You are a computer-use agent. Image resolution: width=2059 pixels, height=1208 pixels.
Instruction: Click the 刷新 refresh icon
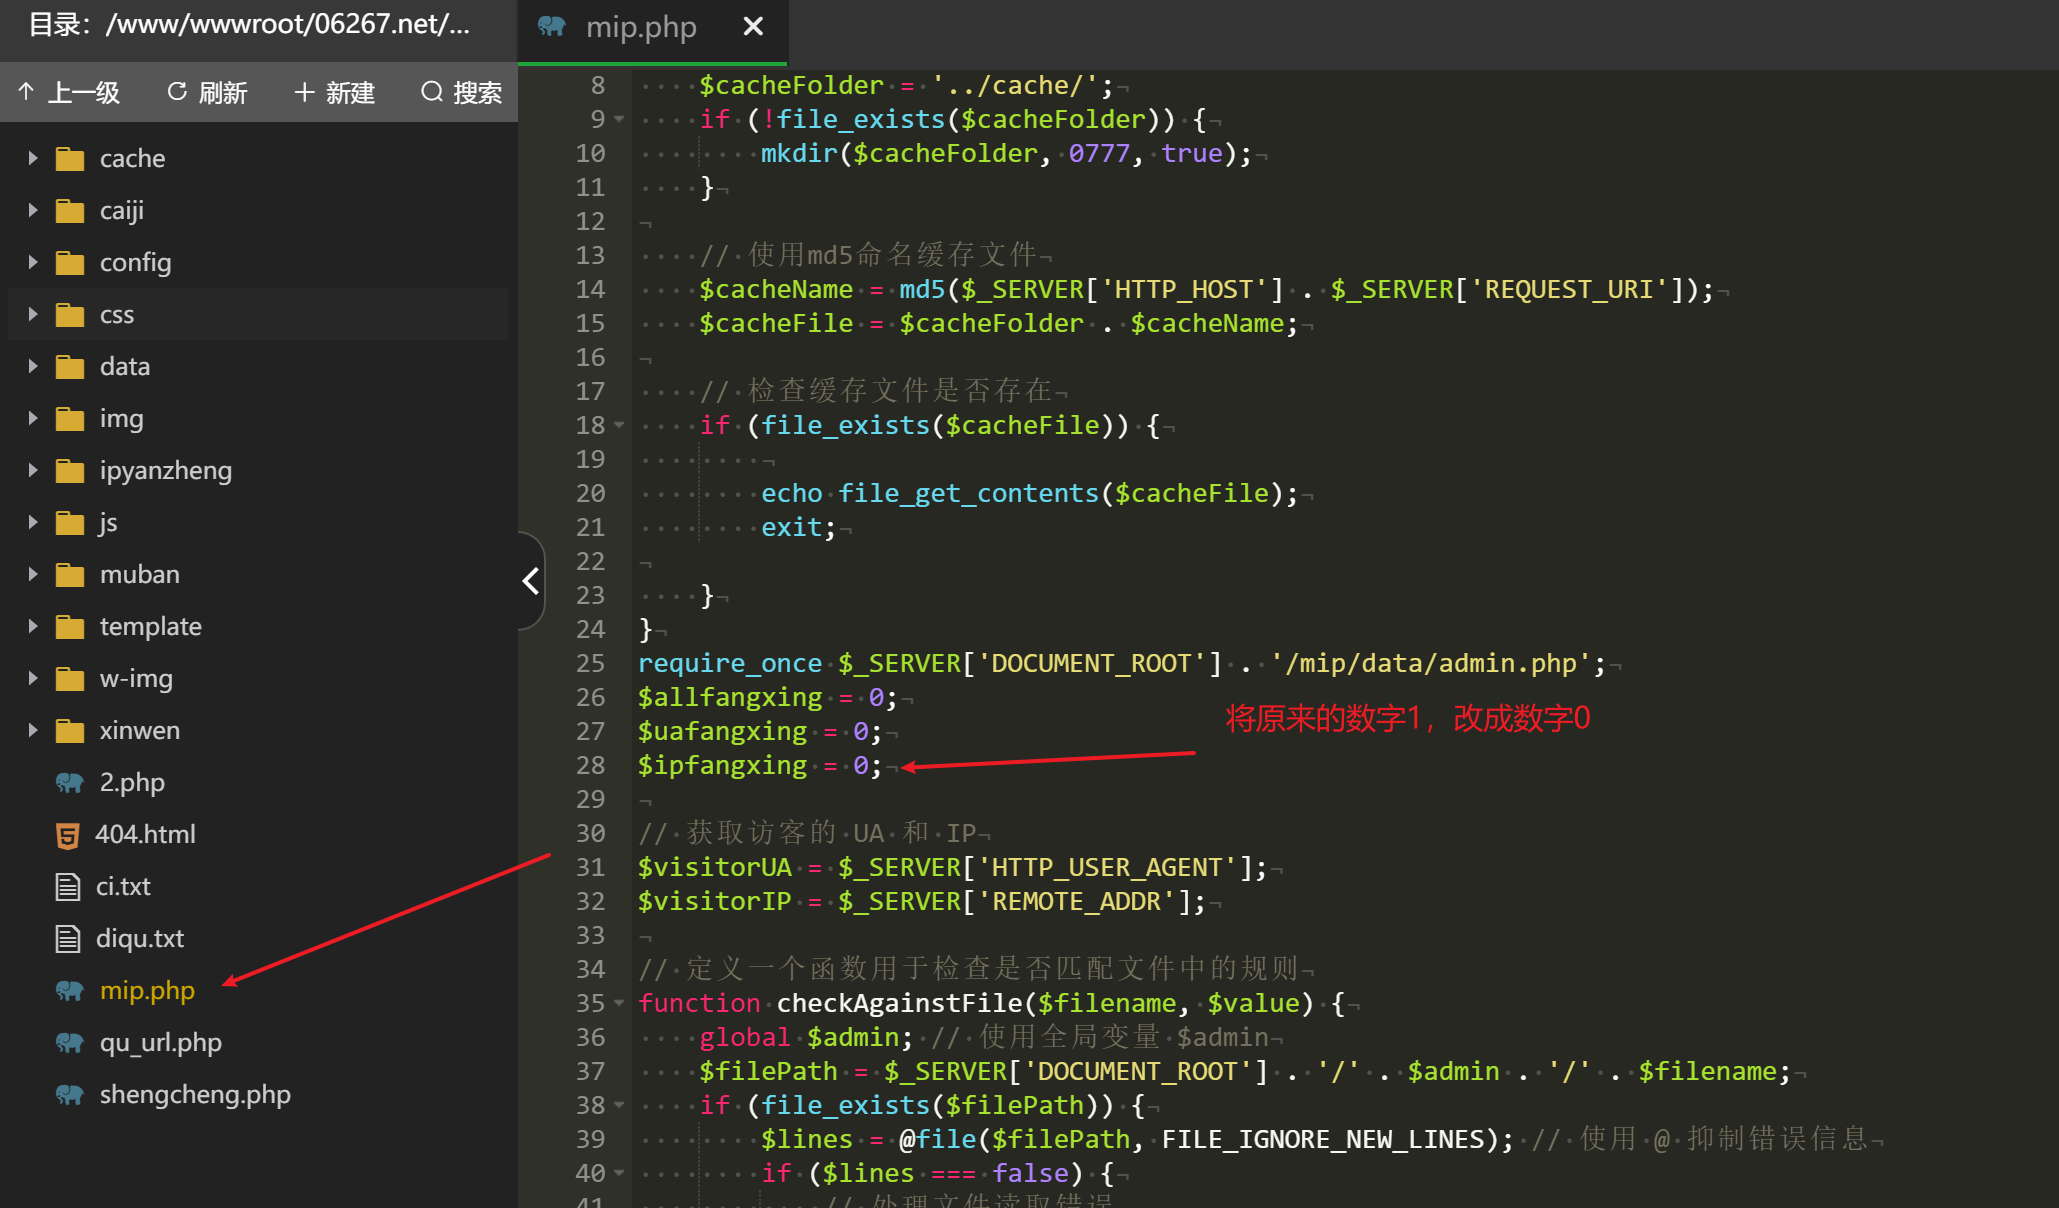click(177, 92)
